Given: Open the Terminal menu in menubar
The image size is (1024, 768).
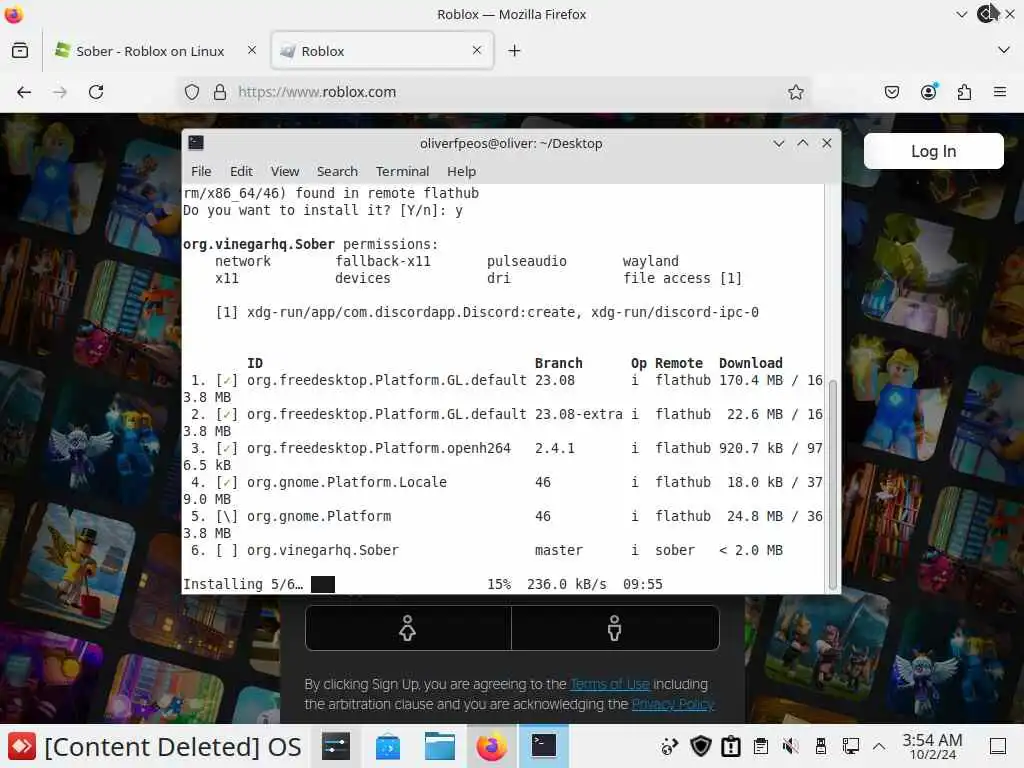Looking at the screenshot, I should [402, 171].
